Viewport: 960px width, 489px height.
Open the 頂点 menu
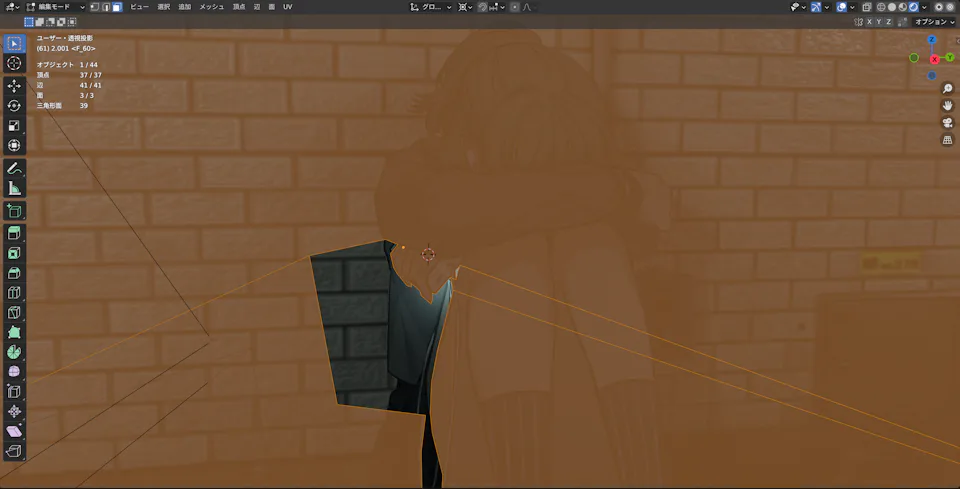[x=239, y=7]
